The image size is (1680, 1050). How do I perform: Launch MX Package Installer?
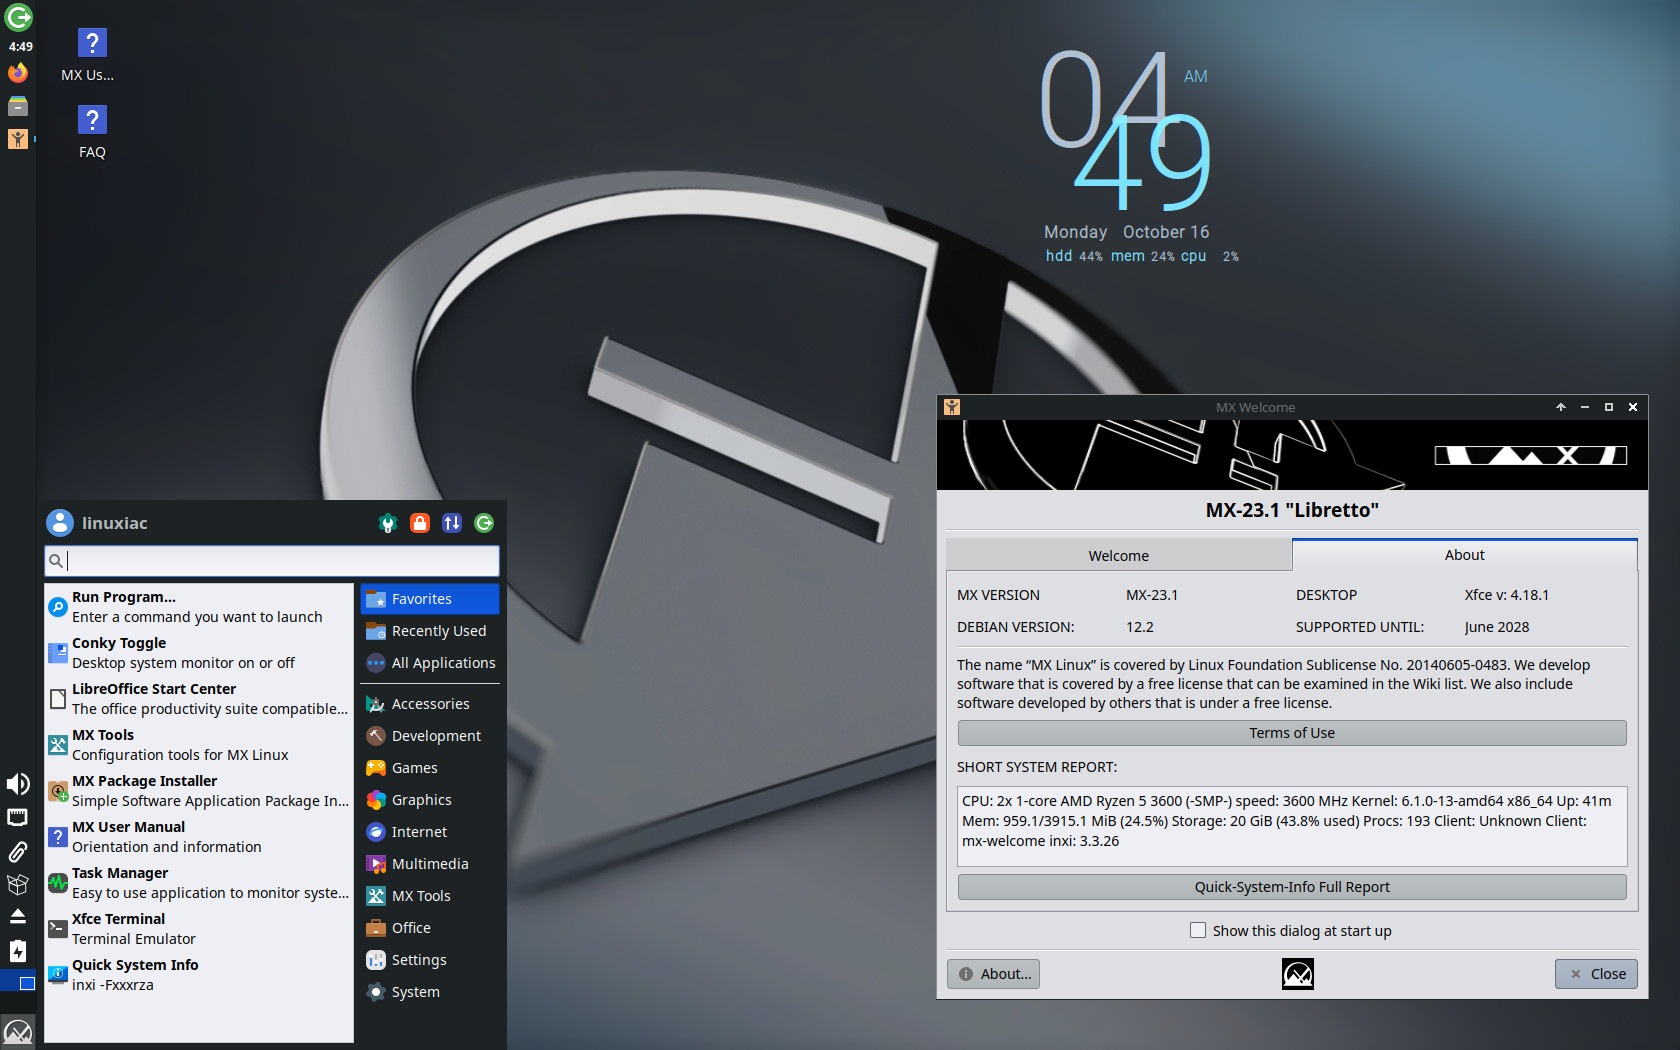click(x=199, y=791)
